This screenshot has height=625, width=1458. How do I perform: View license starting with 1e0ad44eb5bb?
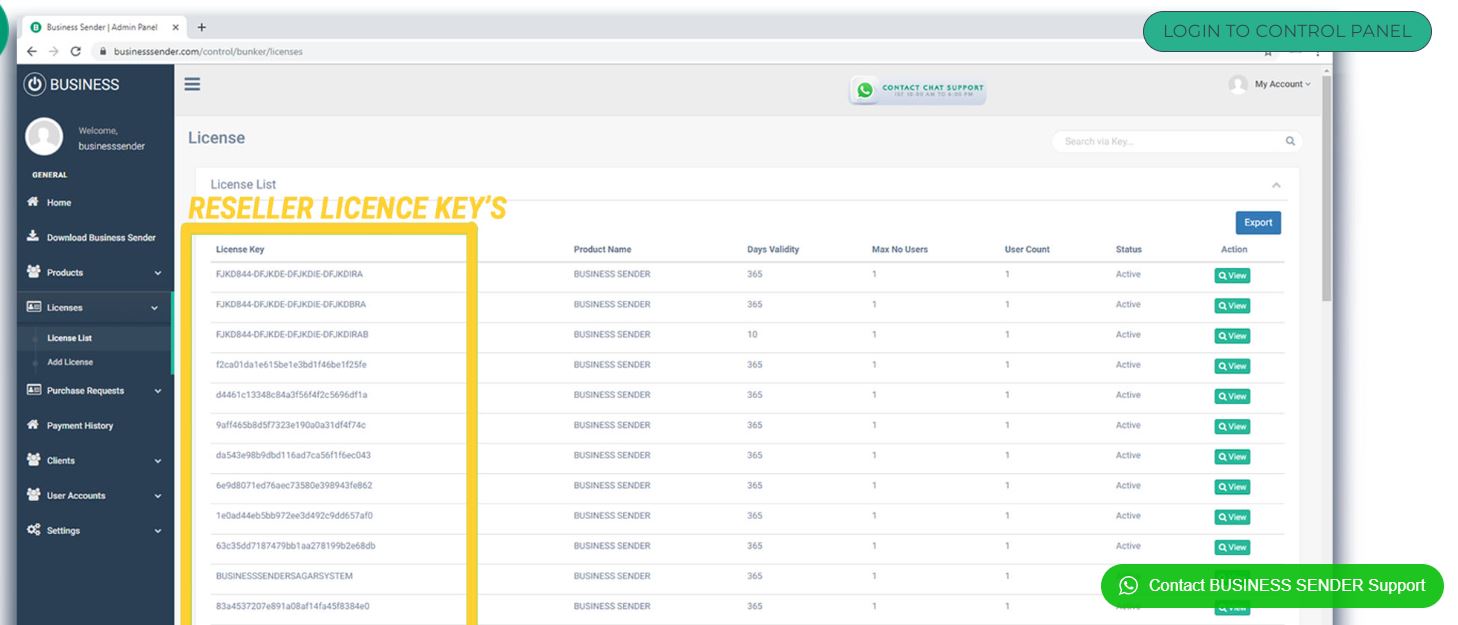point(1232,517)
